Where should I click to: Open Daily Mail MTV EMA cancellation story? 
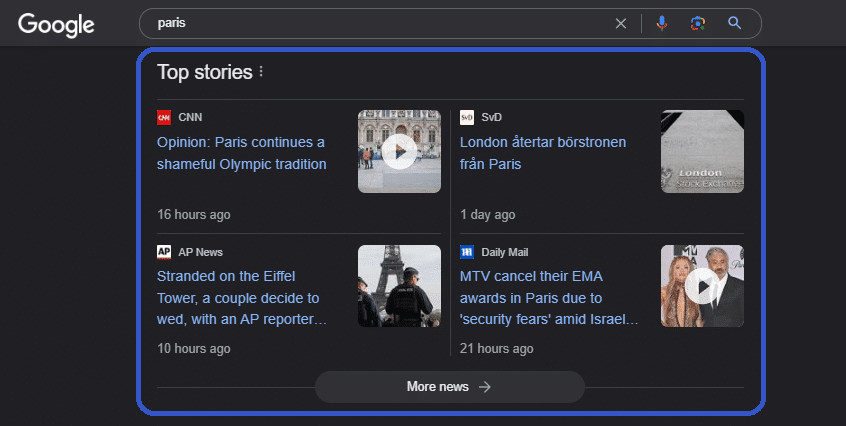tap(549, 297)
